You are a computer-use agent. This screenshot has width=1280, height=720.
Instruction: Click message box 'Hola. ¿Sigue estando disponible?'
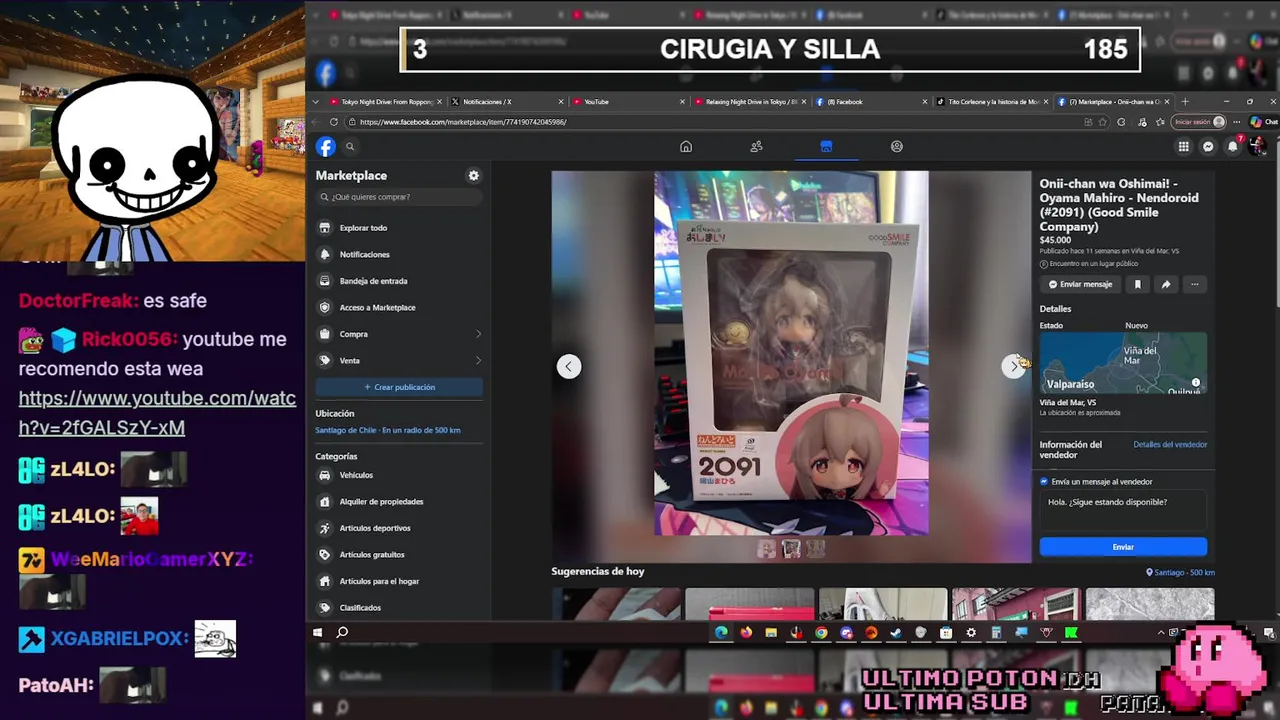(1123, 511)
